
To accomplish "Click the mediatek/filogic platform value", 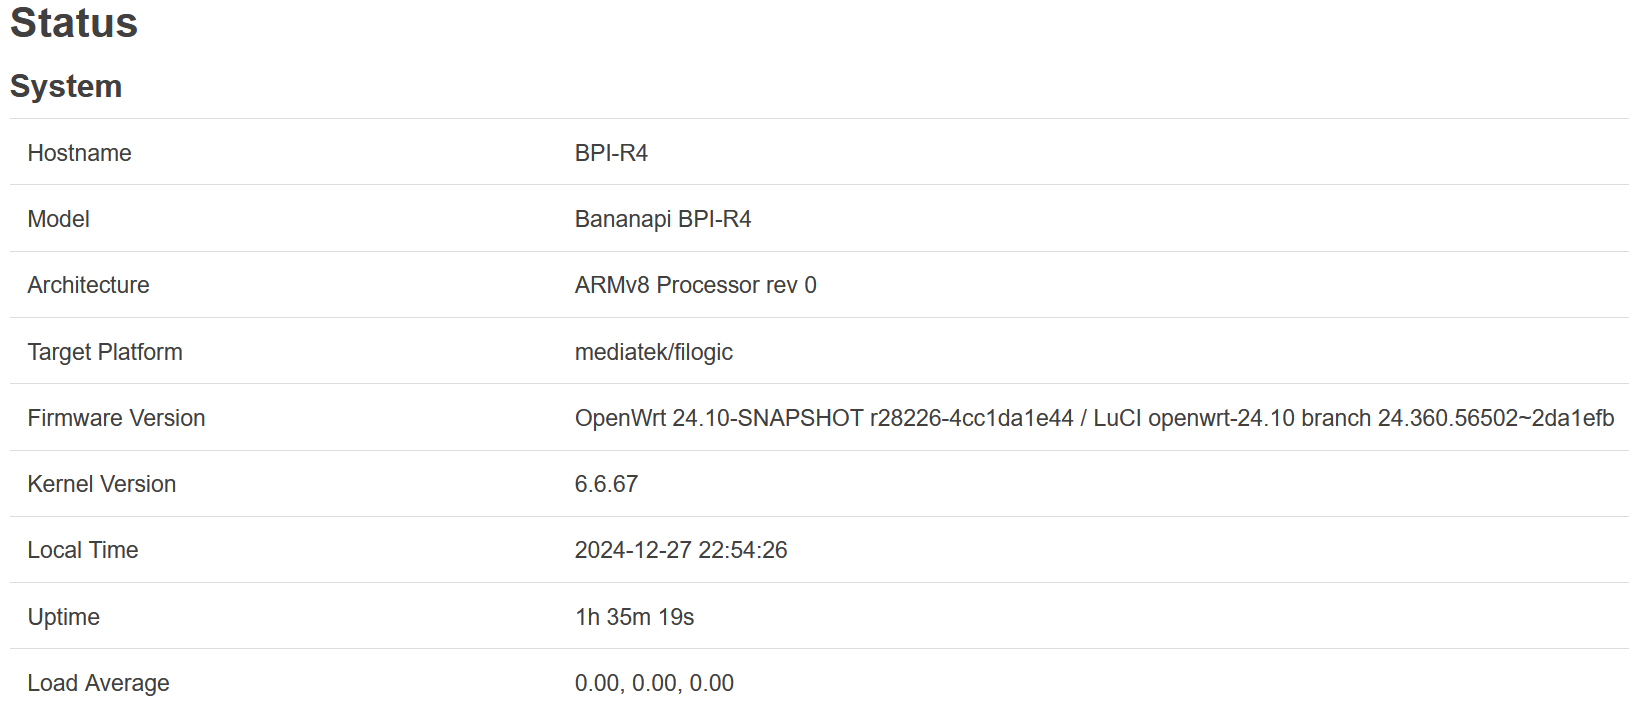I will click(654, 352).
